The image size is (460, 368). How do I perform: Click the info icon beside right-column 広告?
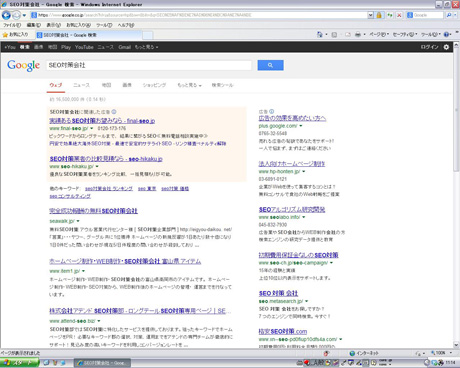272,111
